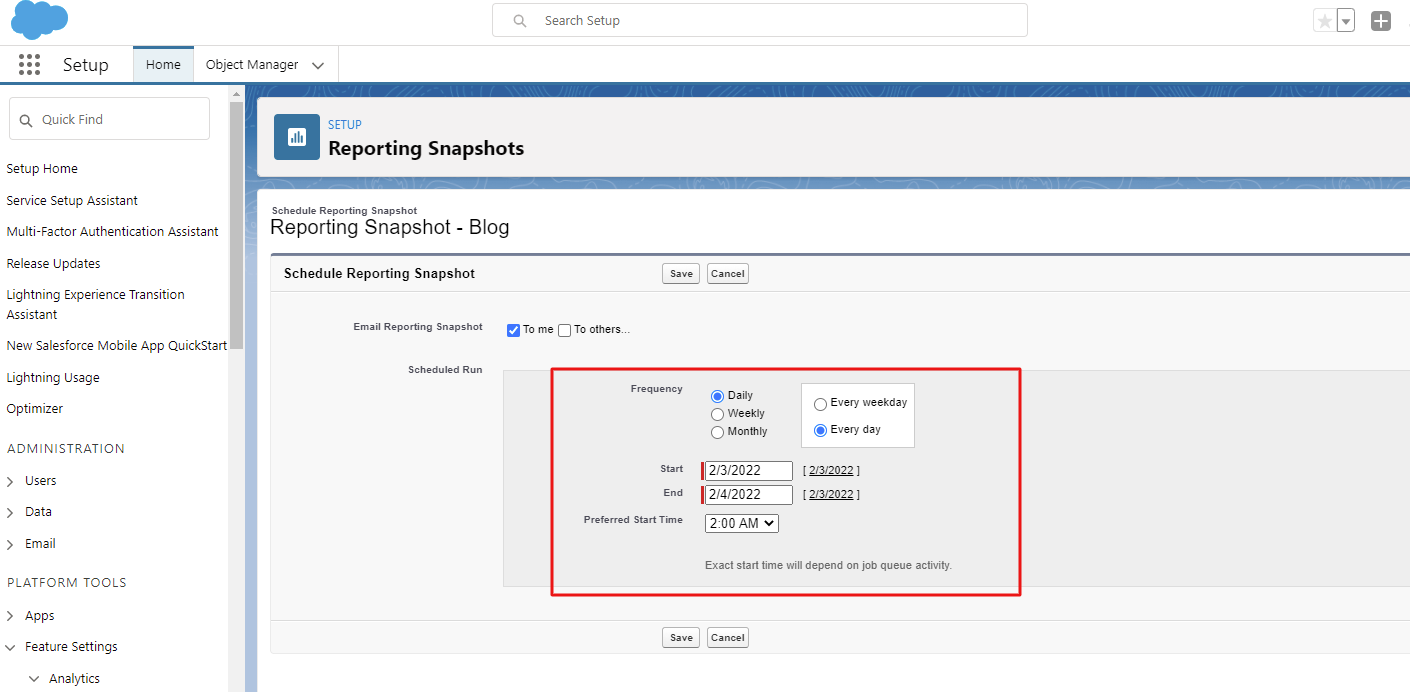The image size is (1410, 692).
Task: Choose the 'Every day' option
Action: click(x=820, y=430)
